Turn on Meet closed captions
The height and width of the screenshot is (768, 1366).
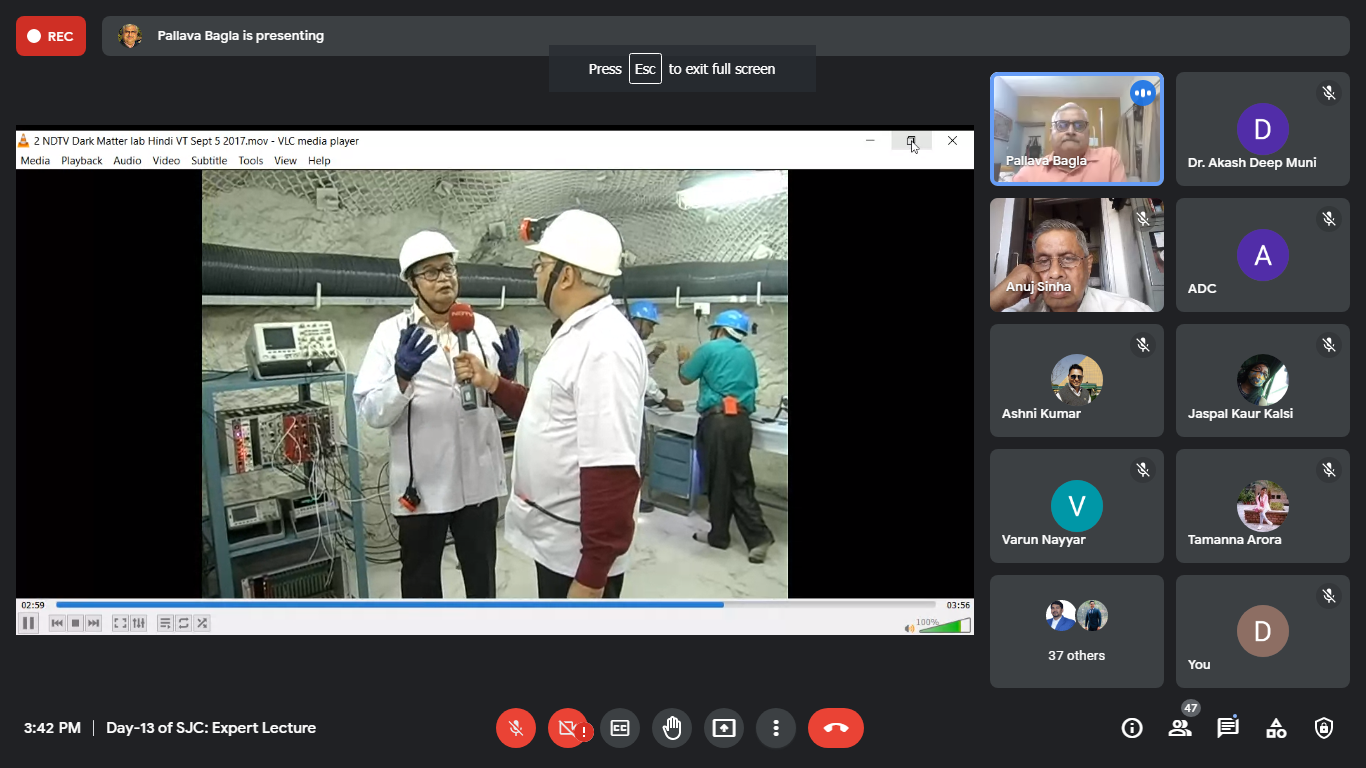coord(620,728)
